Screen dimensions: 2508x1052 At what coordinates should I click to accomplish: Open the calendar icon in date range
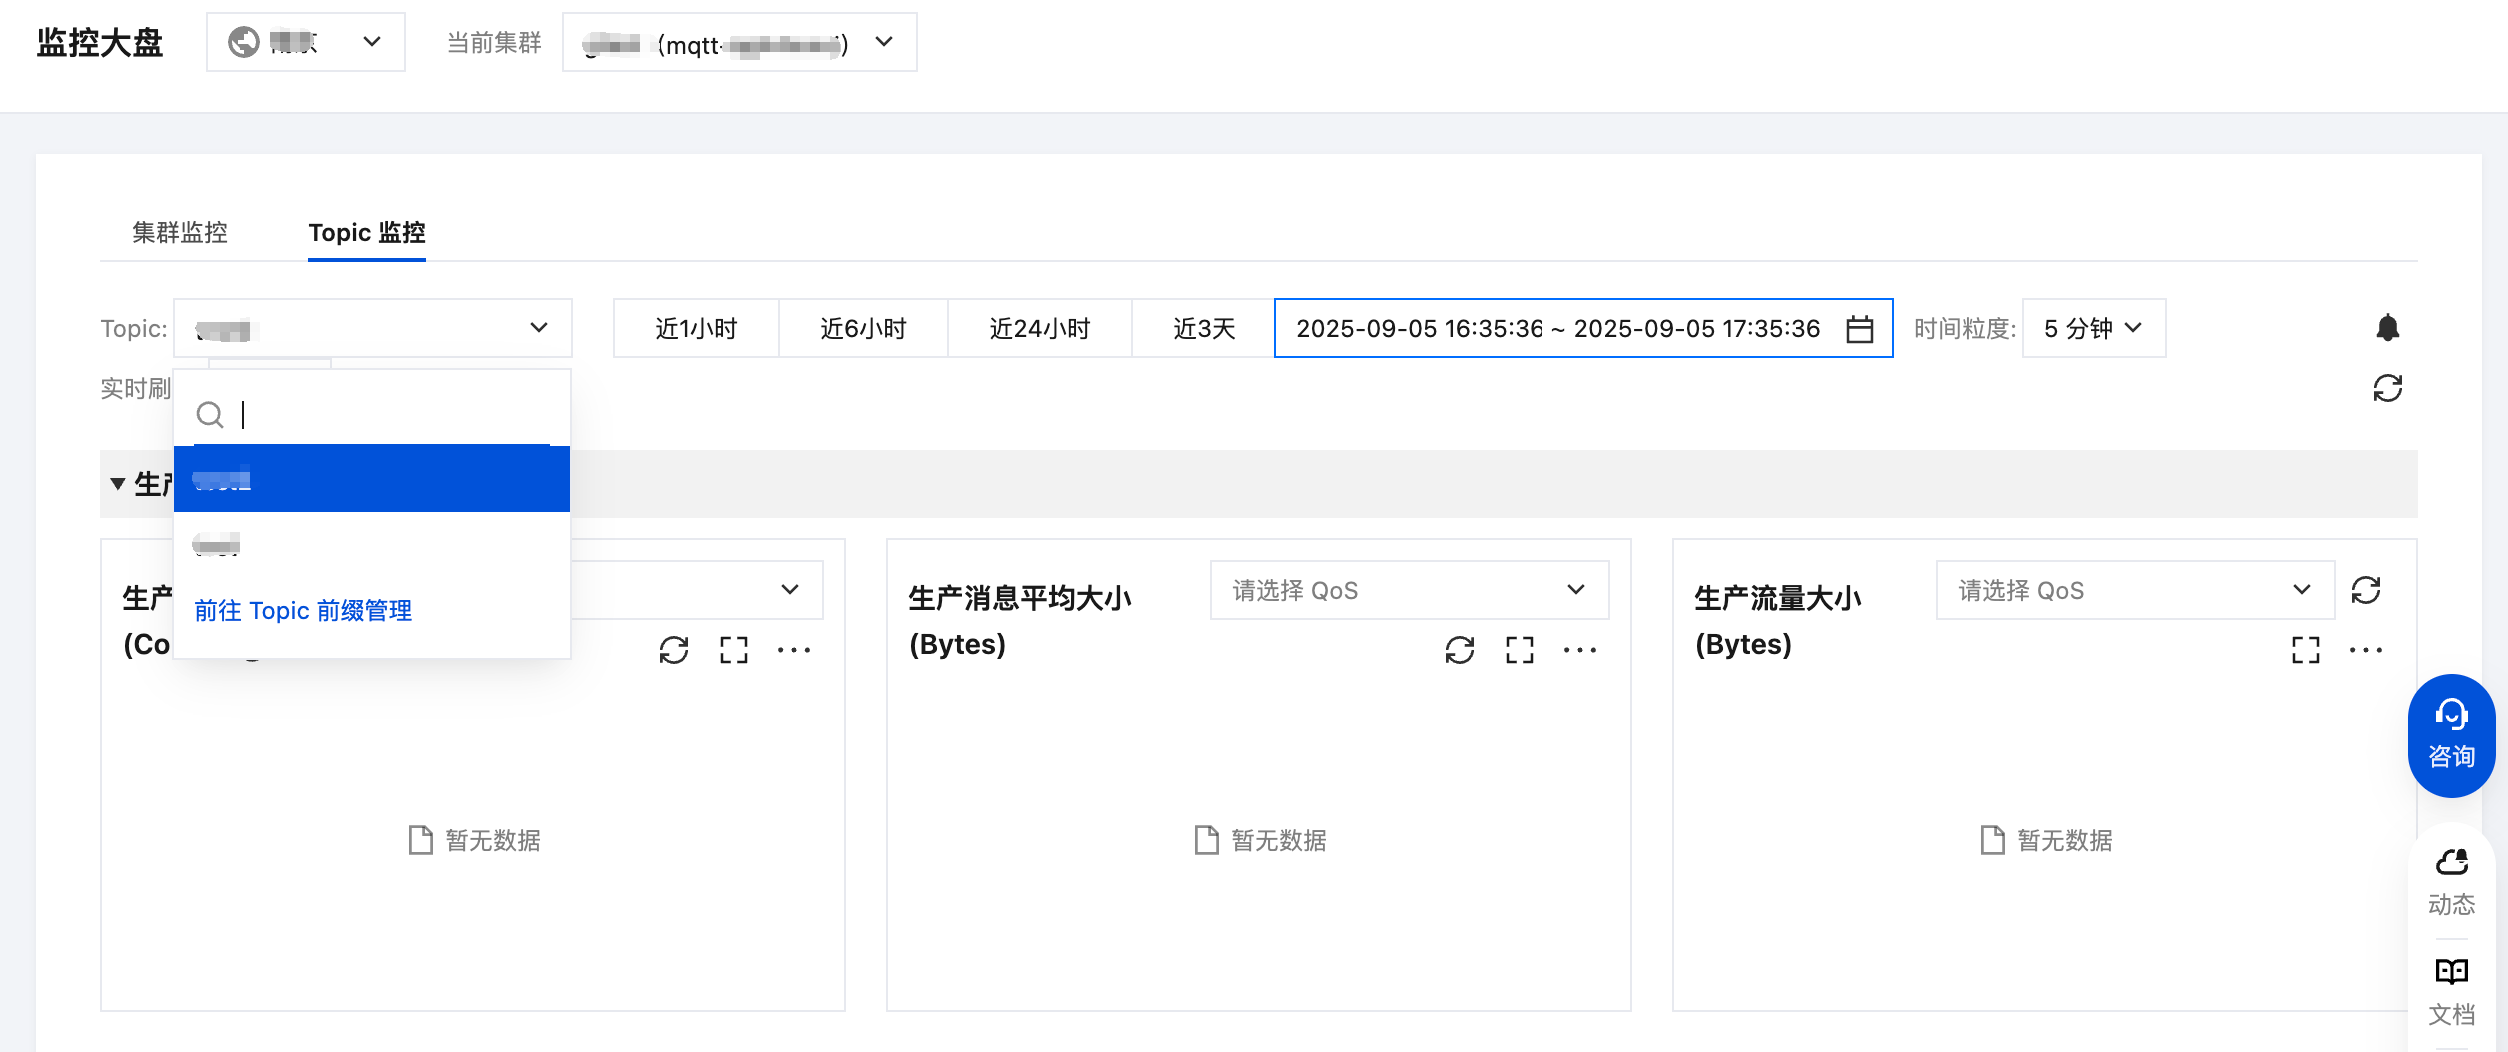[1859, 329]
